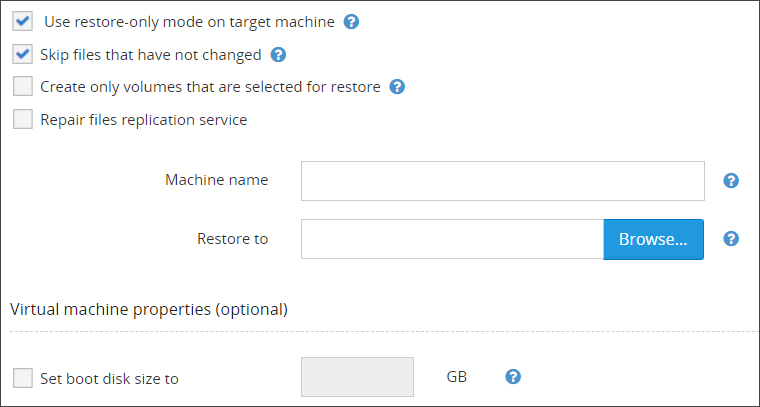Tick the Repair files replication service checkbox

(x=23, y=120)
